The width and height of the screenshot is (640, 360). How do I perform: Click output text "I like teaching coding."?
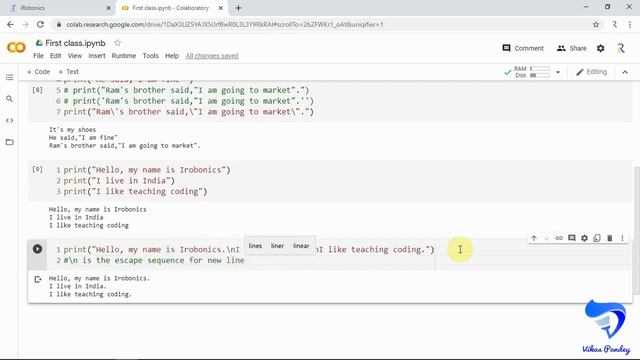click(x=90, y=294)
